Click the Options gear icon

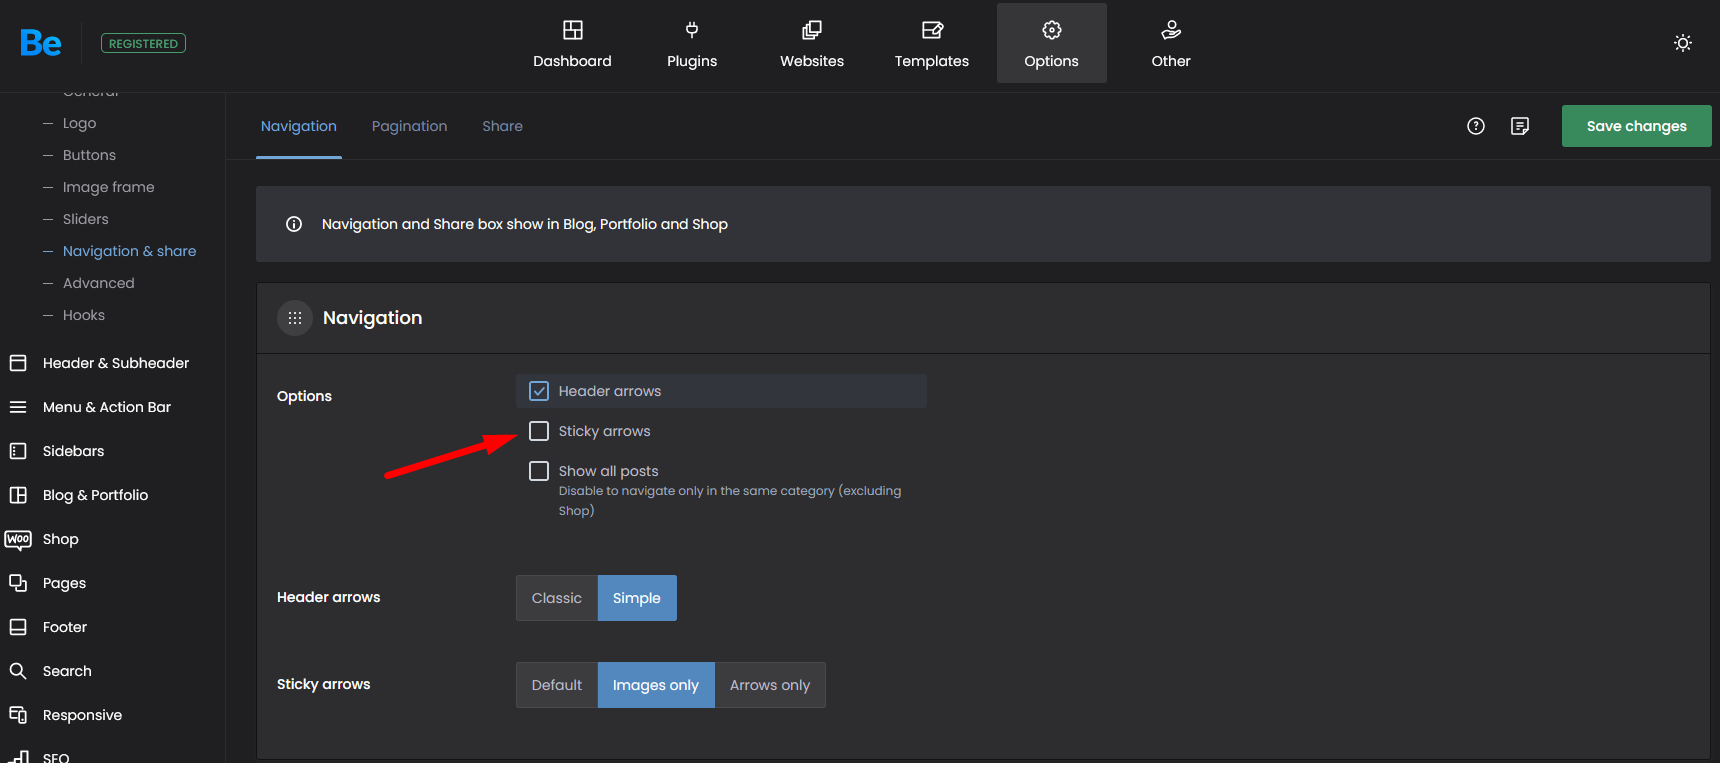tap(1052, 29)
